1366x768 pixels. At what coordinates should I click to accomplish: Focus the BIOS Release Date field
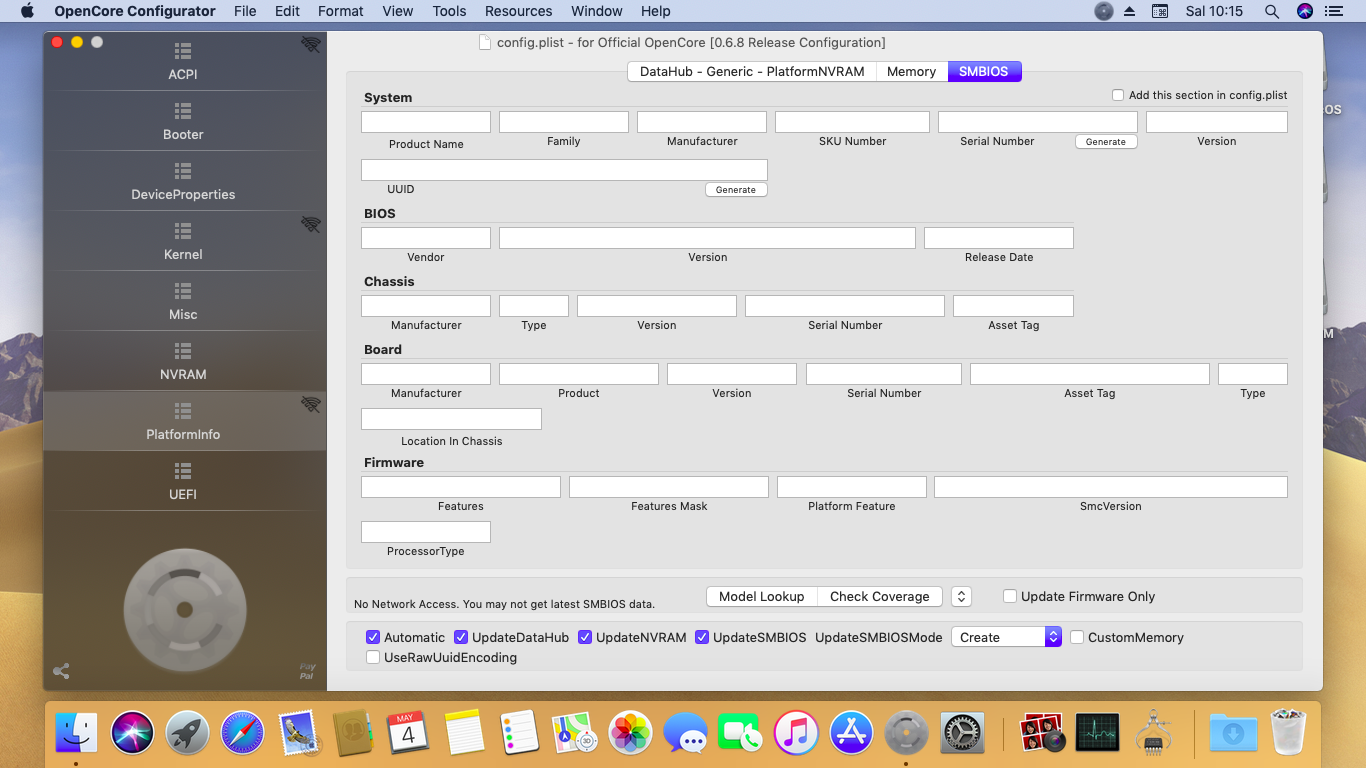[x=999, y=238]
